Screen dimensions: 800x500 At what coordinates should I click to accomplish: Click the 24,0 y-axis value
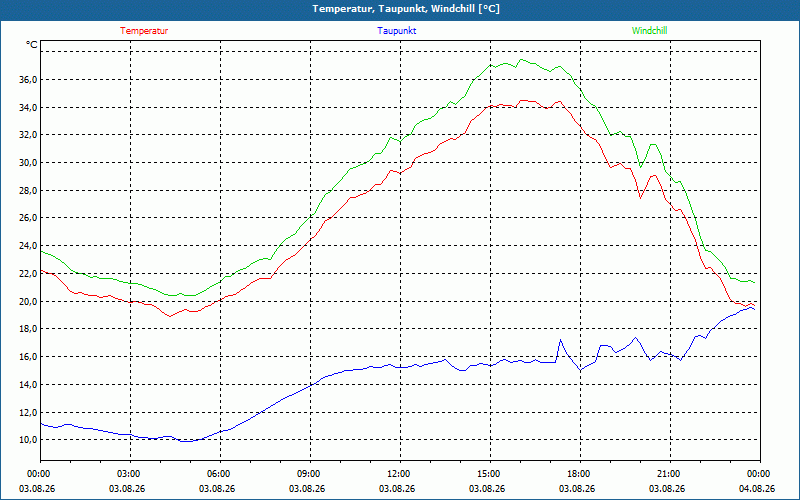point(29,245)
